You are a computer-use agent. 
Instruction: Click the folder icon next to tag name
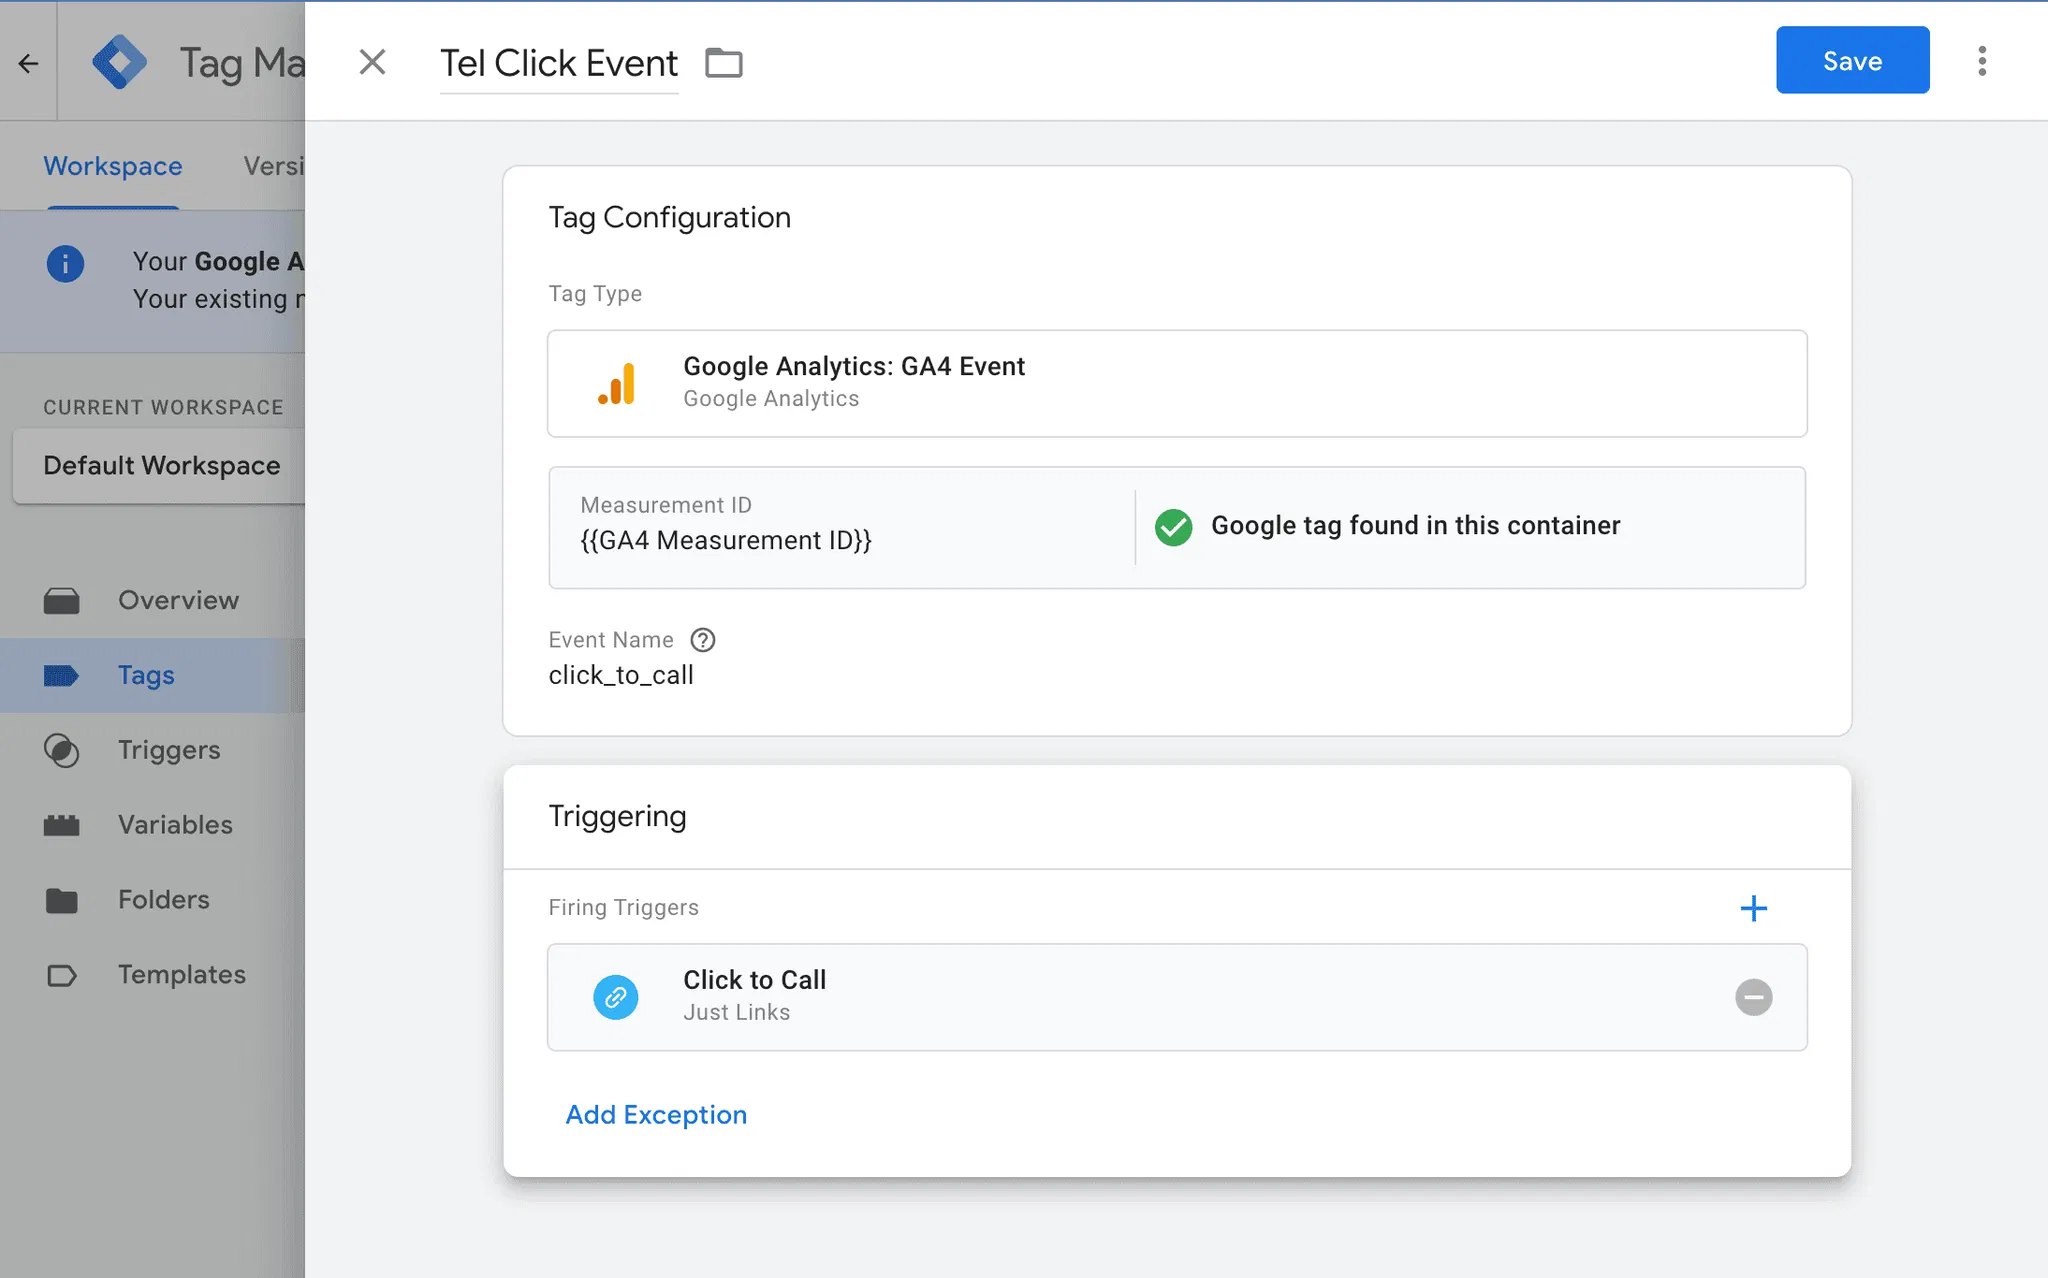pyautogui.click(x=724, y=63)
